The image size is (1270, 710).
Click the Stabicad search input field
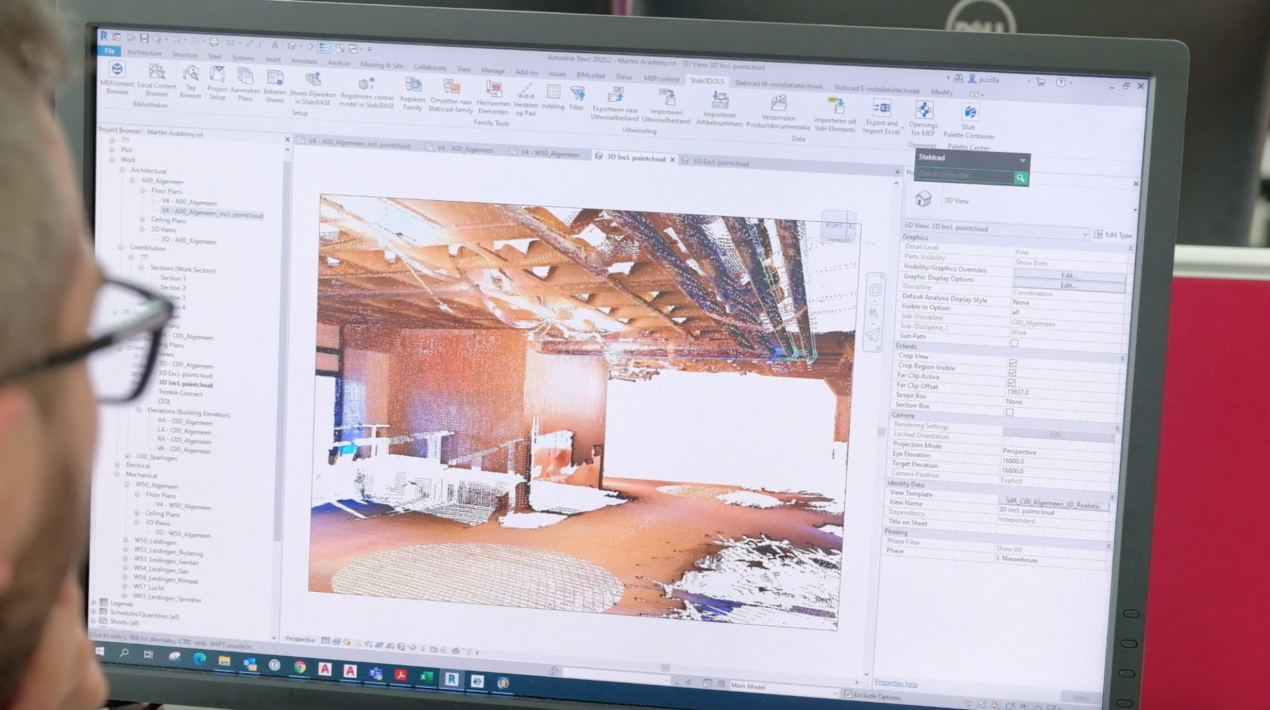(x=964, y=176)
